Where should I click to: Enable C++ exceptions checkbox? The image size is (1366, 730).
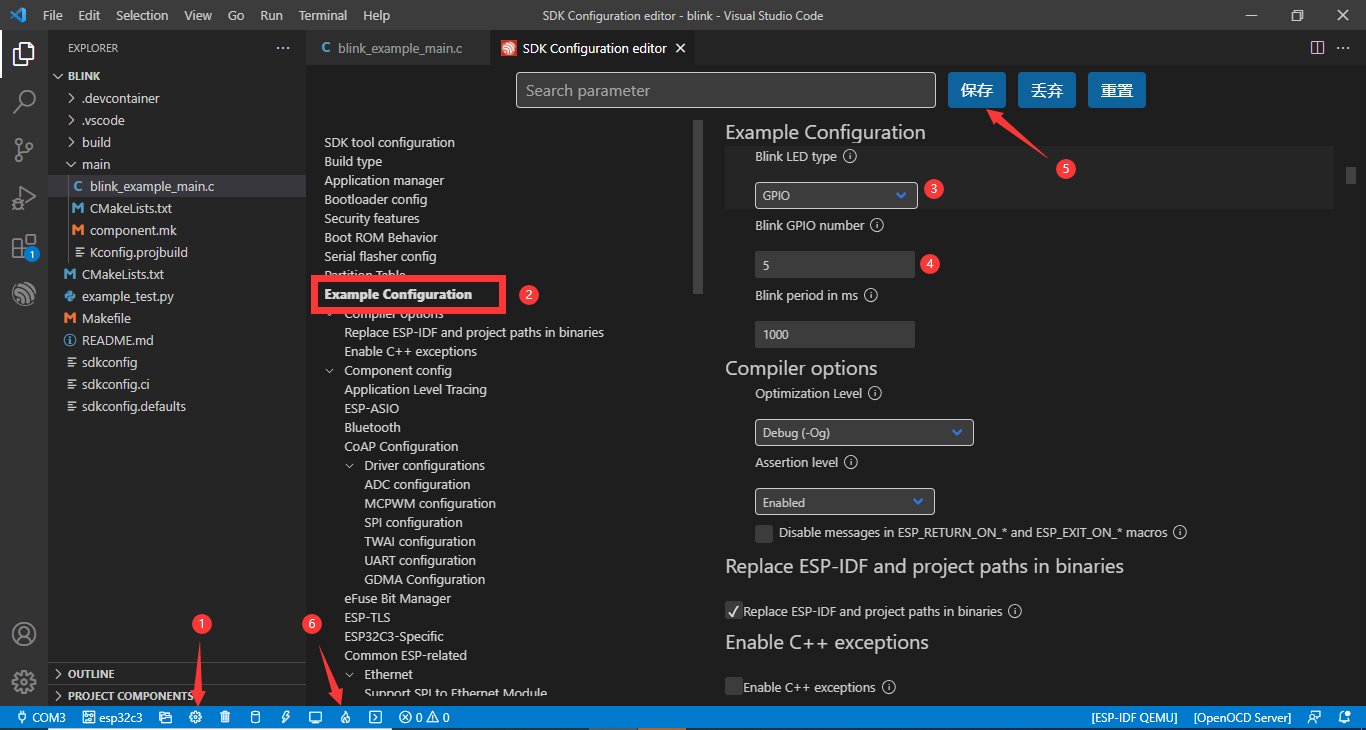click(735, 686)
